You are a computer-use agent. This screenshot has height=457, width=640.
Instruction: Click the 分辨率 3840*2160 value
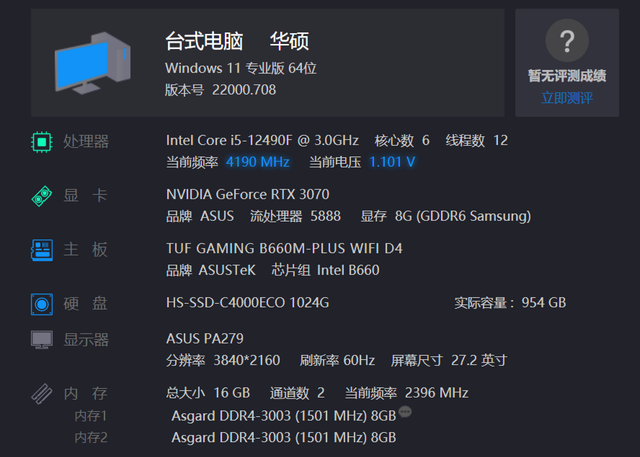pyautogui.click(x=223, y=361)
